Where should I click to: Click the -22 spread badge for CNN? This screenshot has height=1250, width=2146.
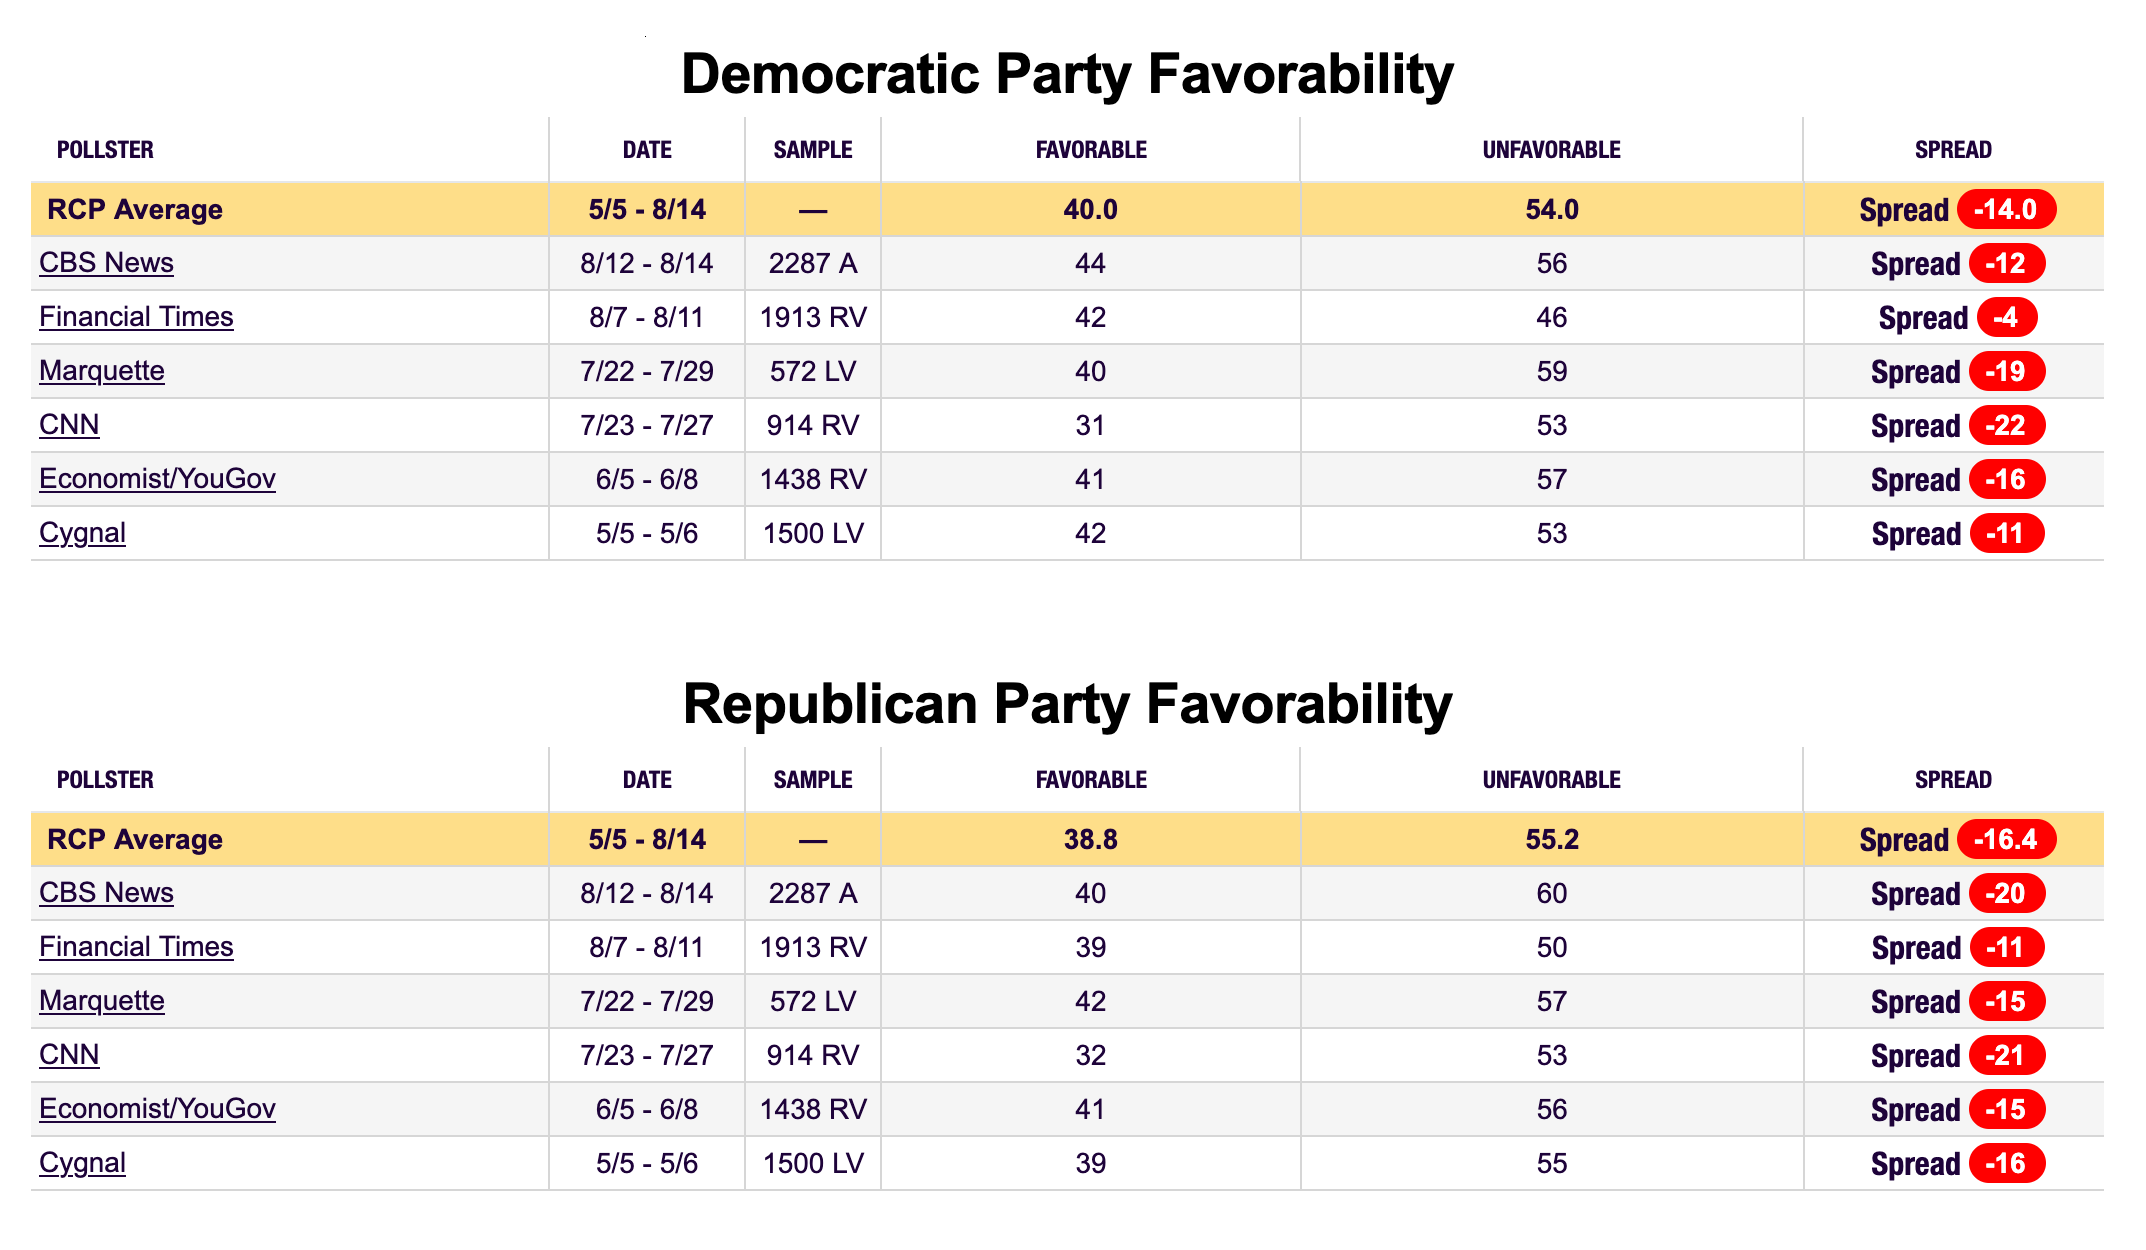click(x=2006, y=425)
